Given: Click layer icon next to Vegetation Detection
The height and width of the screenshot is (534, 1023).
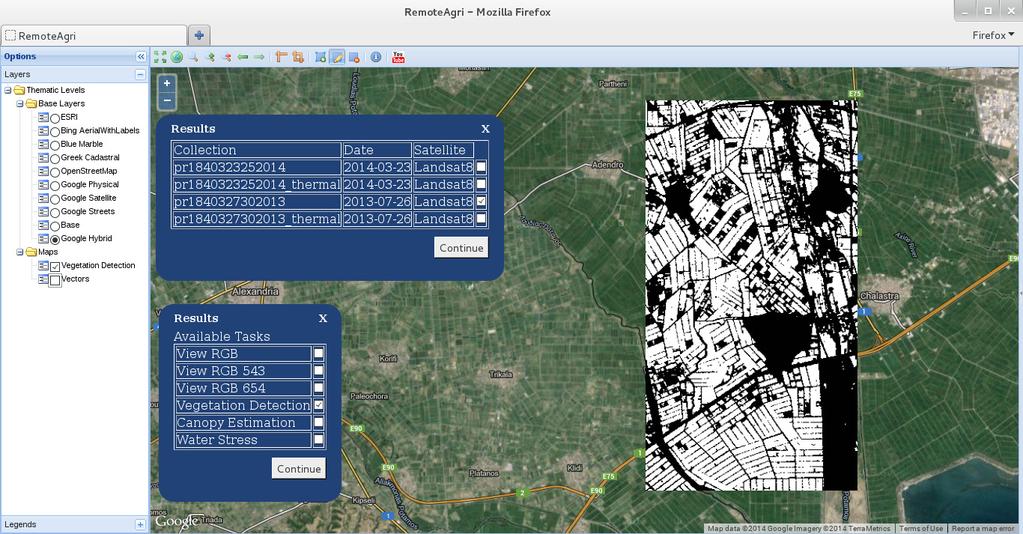Looking at the screenshot, I should click(44, 266).
